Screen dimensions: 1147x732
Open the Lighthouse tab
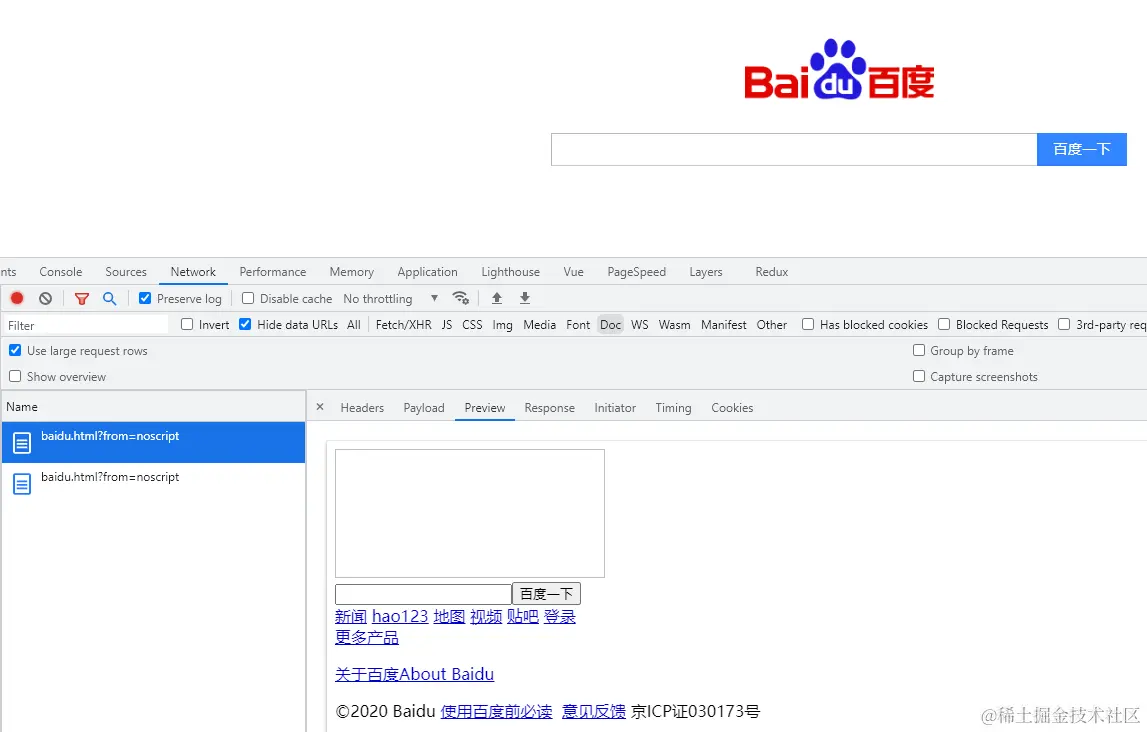[511, 271]
